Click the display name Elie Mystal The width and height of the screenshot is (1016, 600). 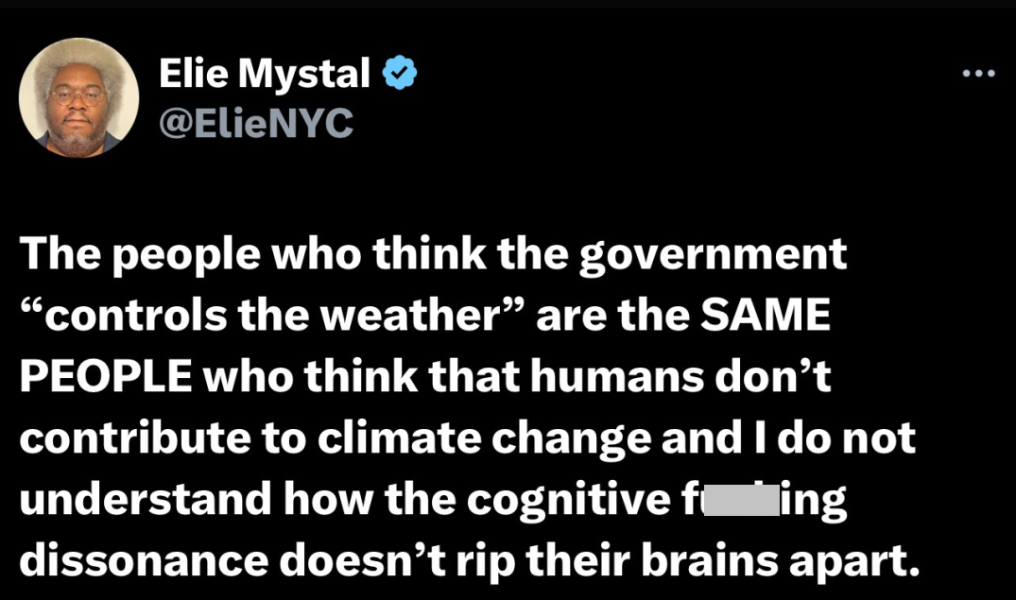[265, 73]
